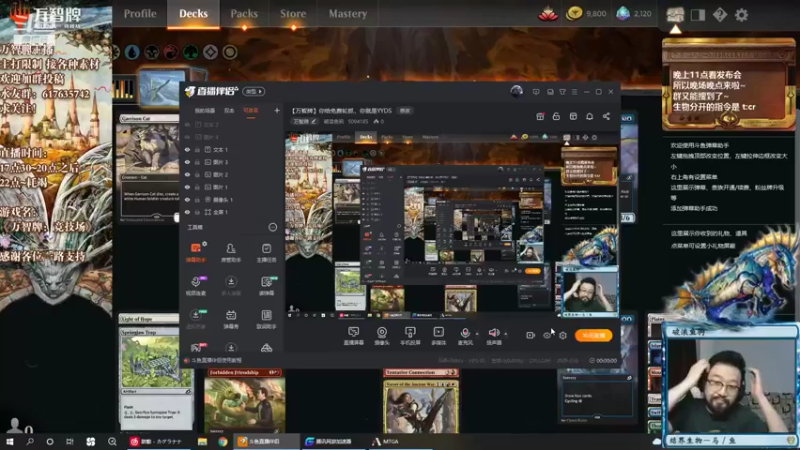800x450 pixels.
Task: Mute the 麦克风 microphone
Action: pos(465,336)
